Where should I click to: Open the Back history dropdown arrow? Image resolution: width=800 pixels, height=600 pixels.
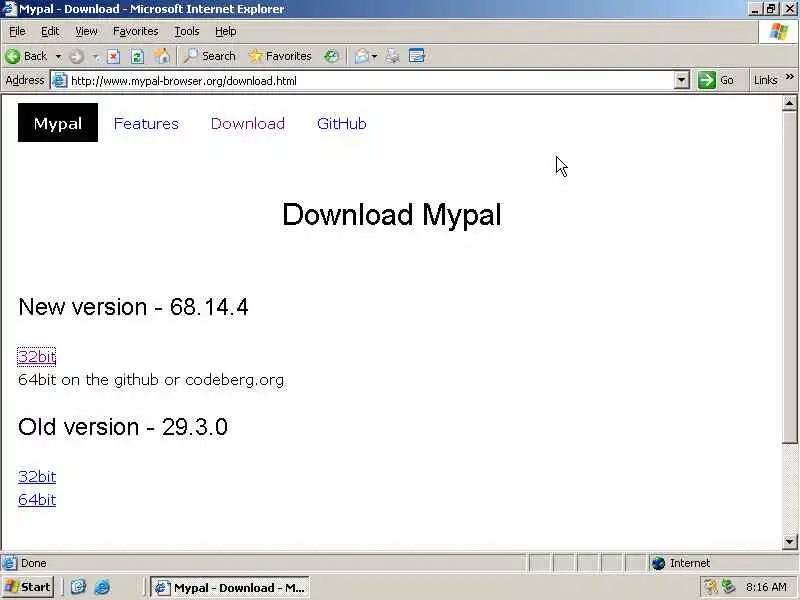click(58, 56)
